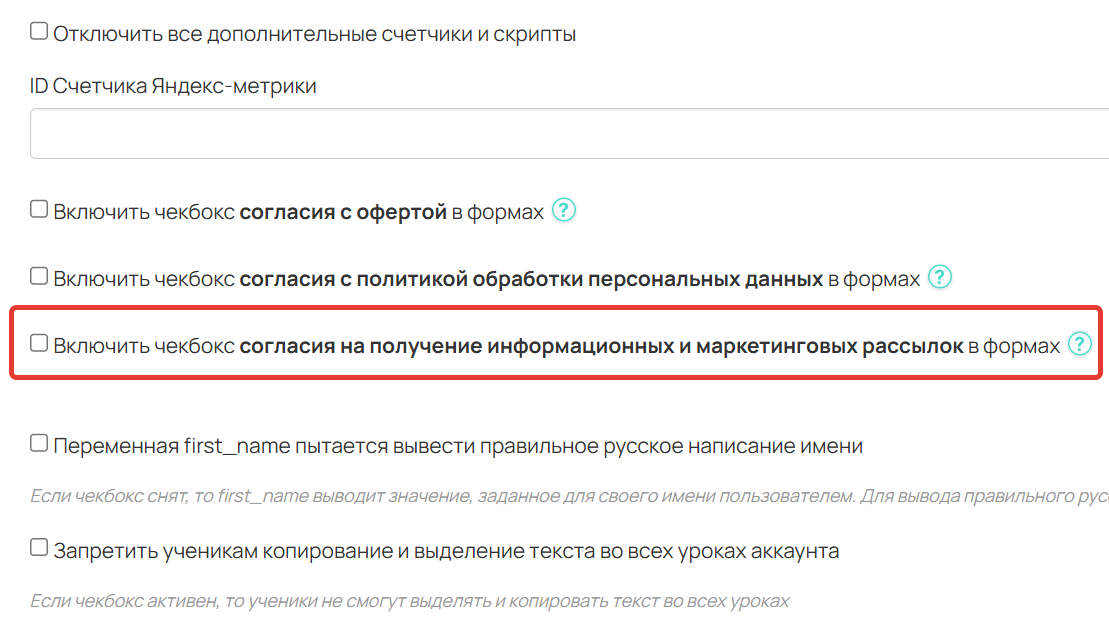Enable checkbox согласия с политикой обработки персональных данных
The height and width of the screenshot is (635, 1109).
tap(39, 276)
